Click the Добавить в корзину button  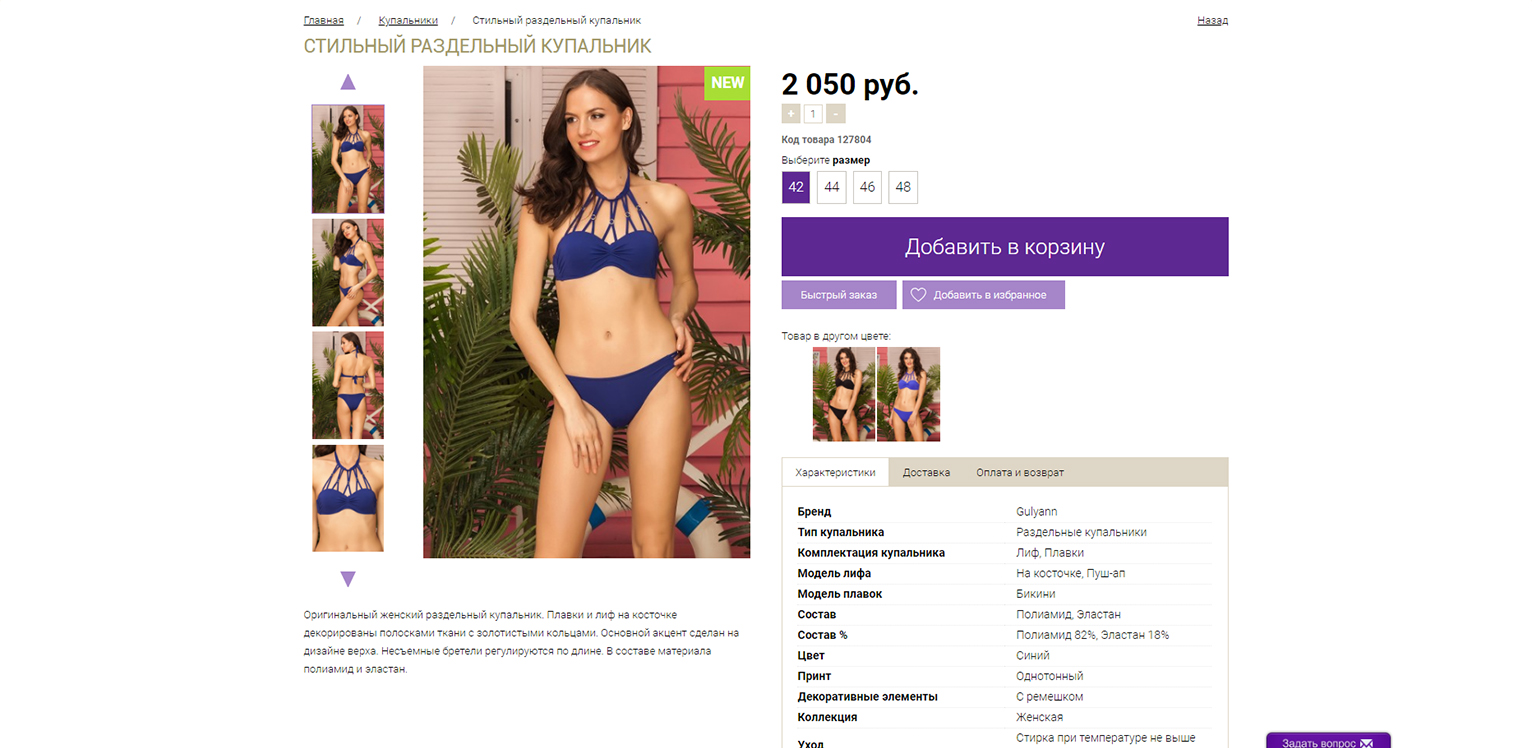coord(1005,247)
